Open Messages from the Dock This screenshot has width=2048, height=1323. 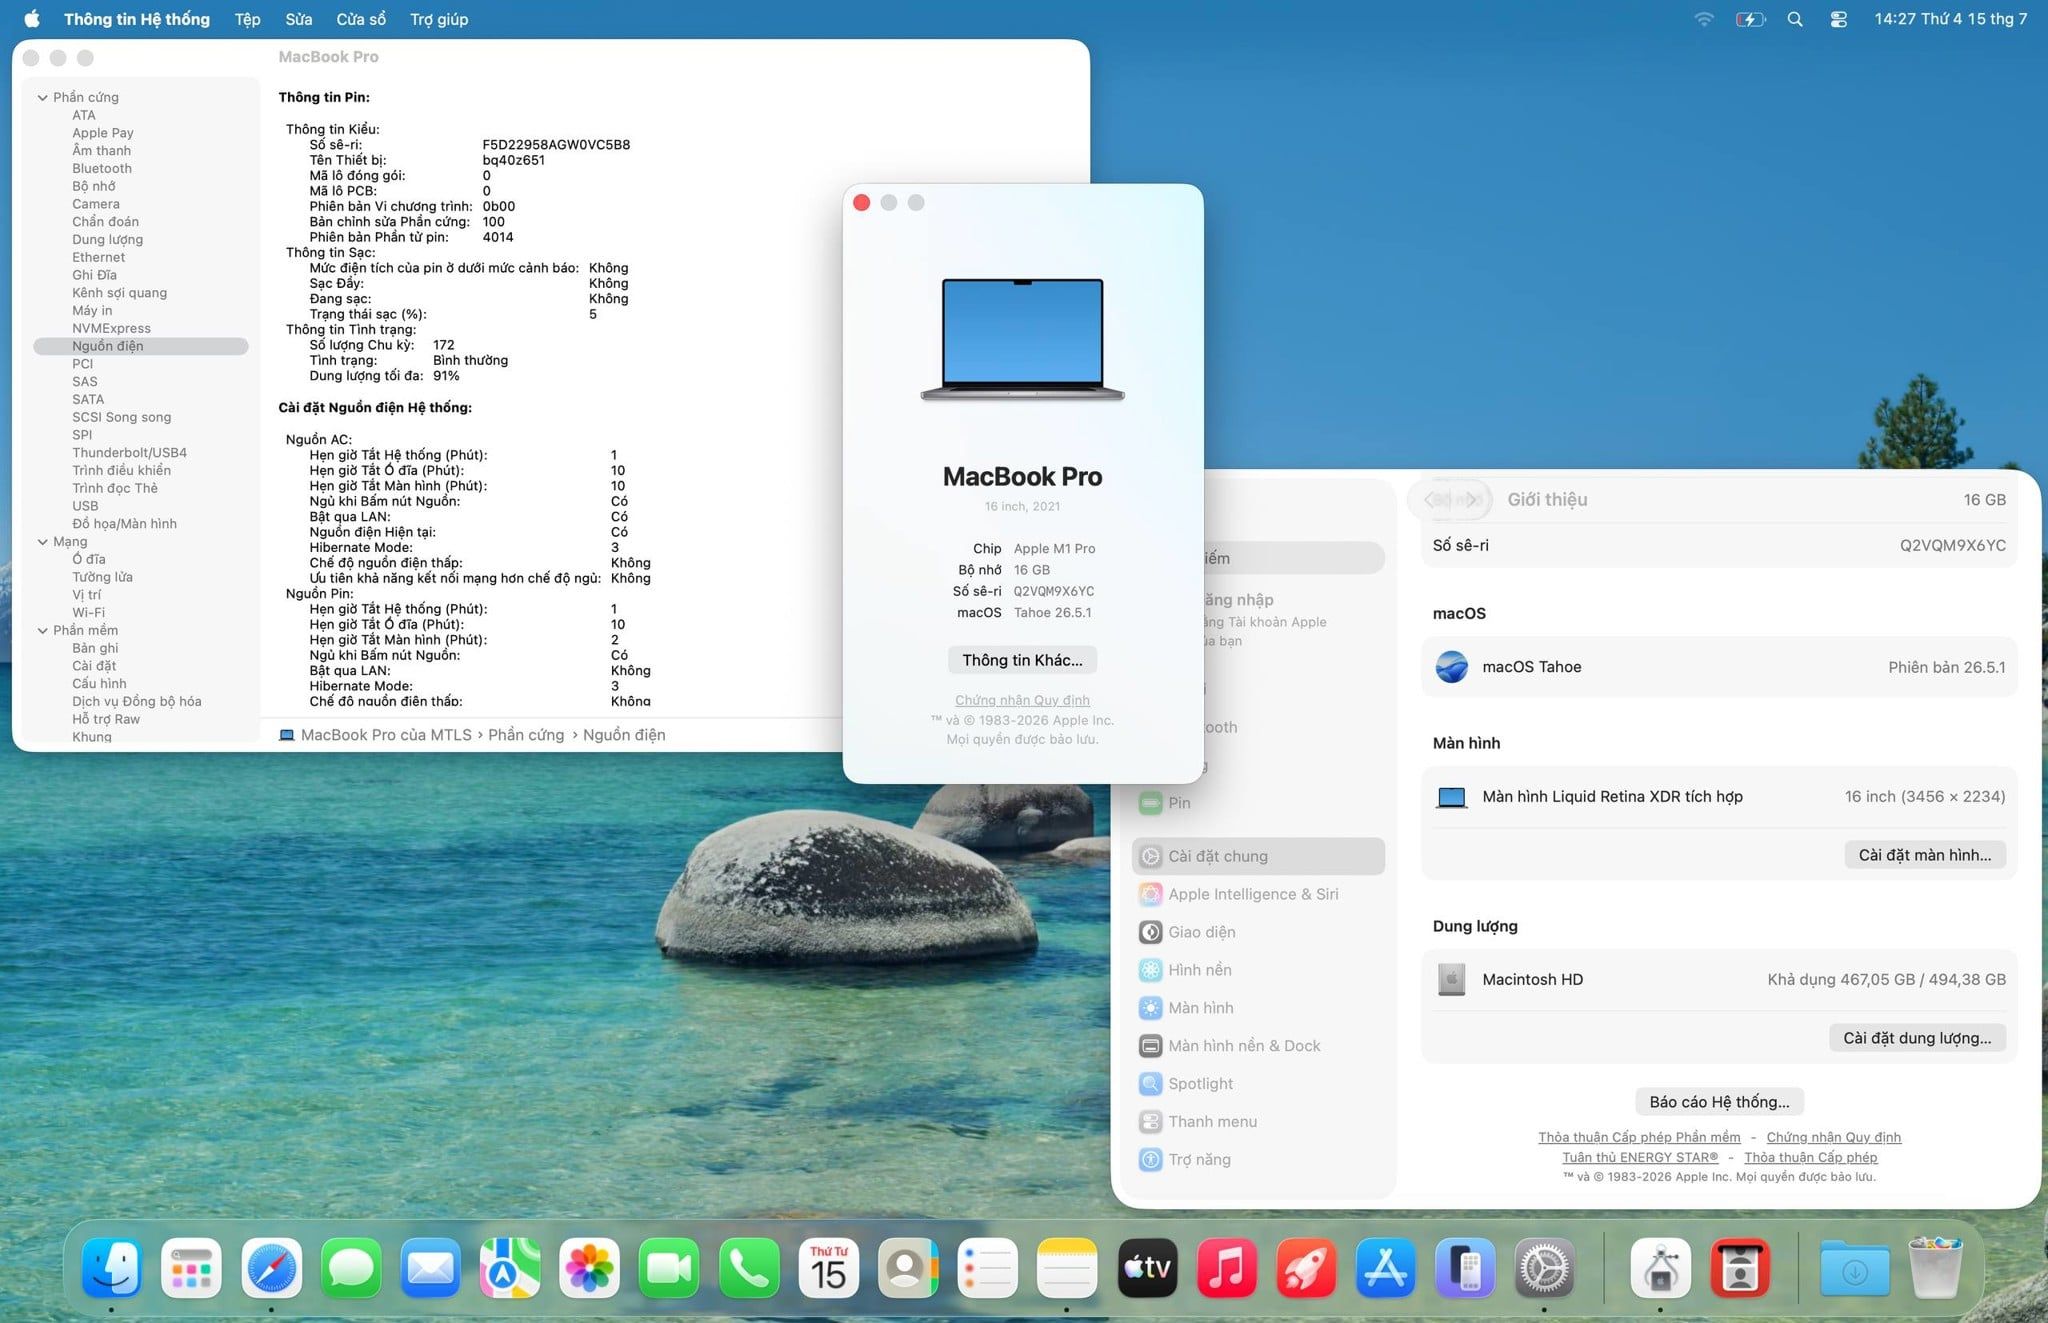pyautogui.click(x=351, y=1268)
